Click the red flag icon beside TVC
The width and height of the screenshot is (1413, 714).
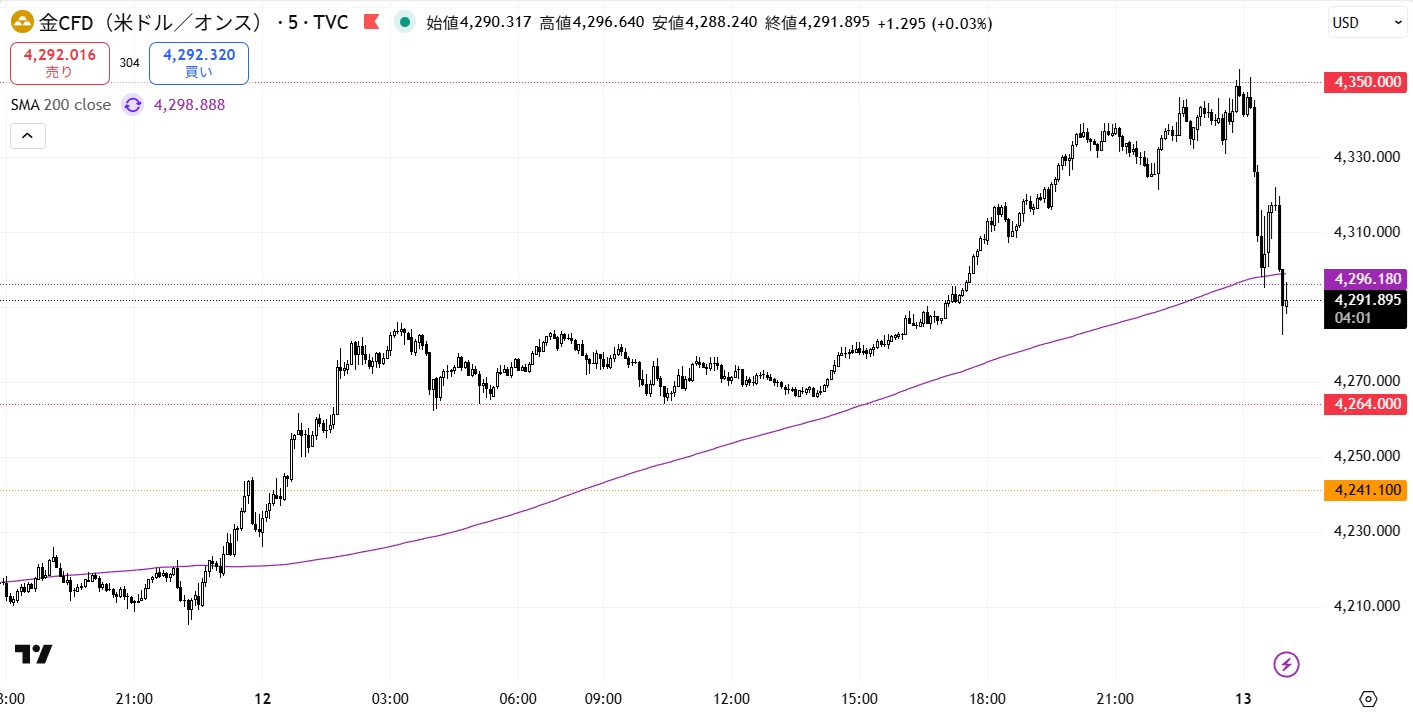pyautogui.click(x=371, y=22)
